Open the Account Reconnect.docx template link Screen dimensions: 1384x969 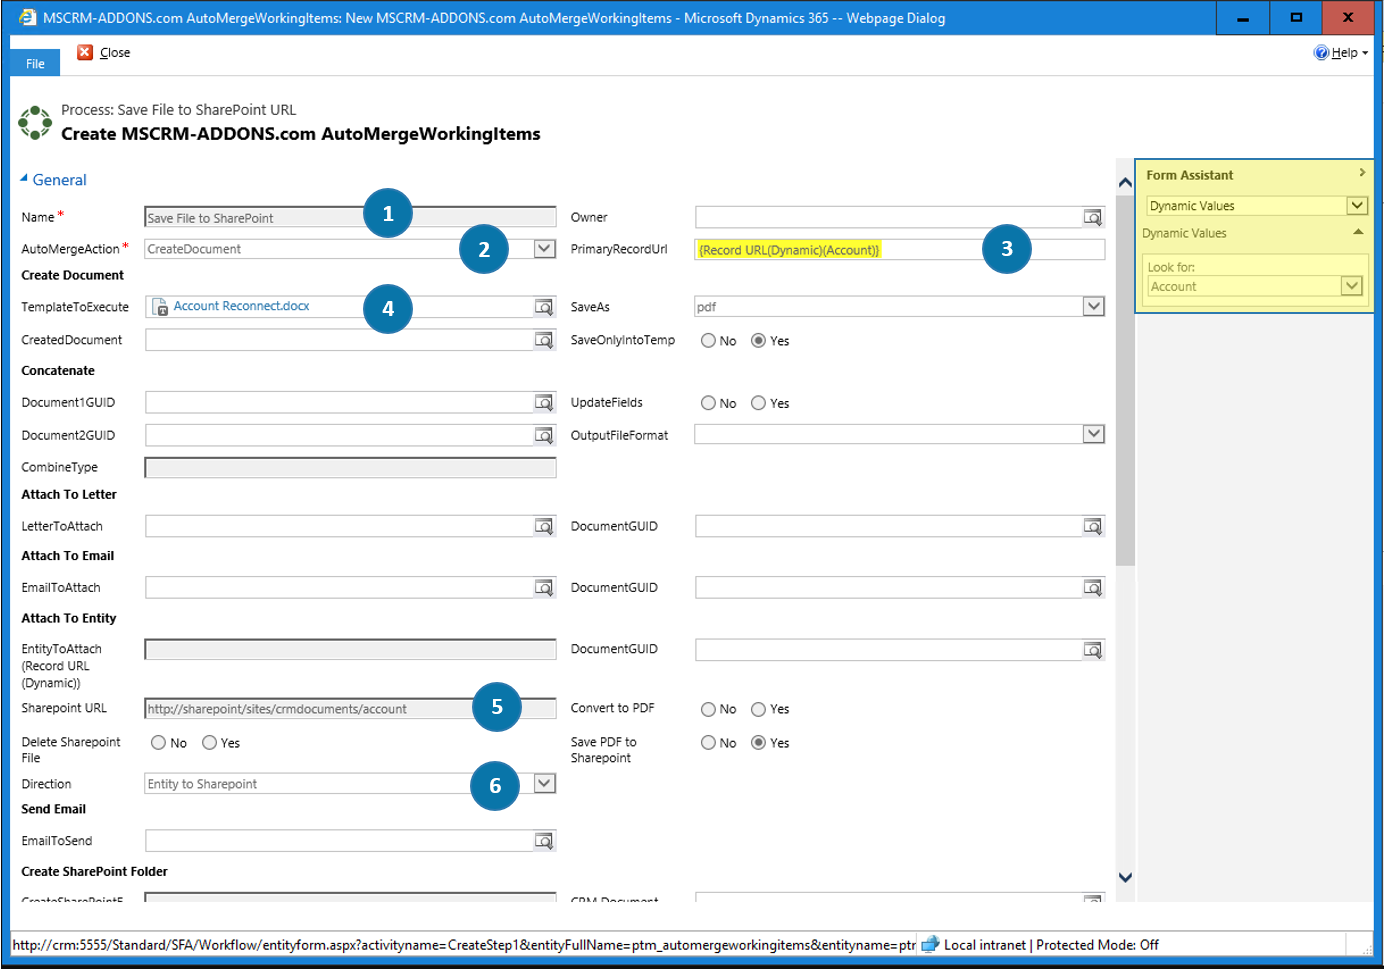tap(241, 306)
